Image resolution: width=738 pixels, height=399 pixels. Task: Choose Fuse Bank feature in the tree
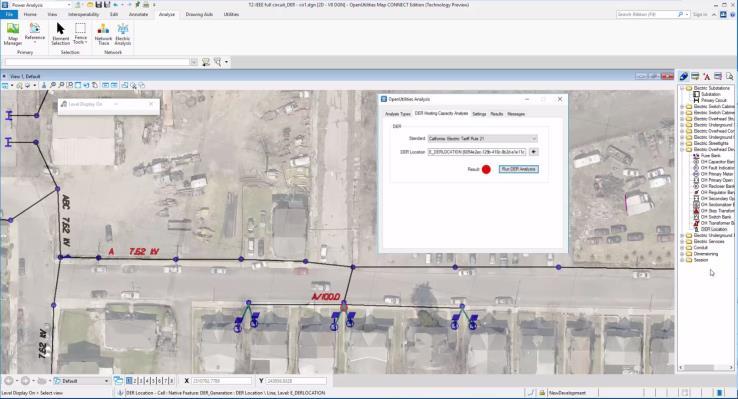click(x=710, y=155)
